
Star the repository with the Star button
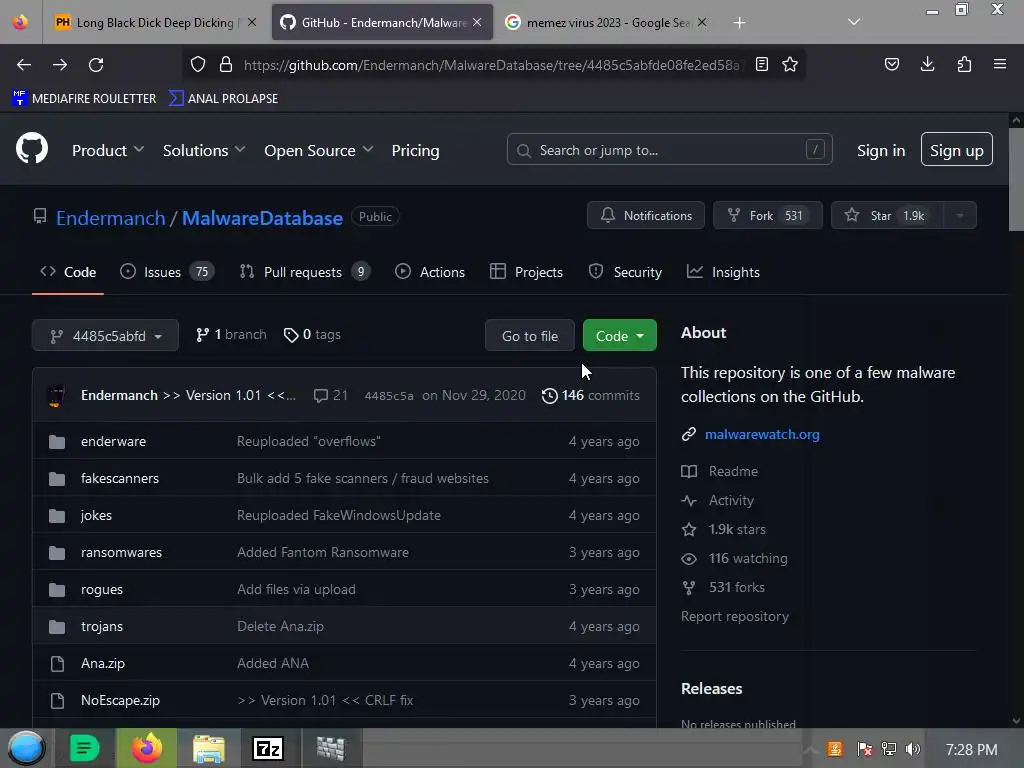[887, 216]
